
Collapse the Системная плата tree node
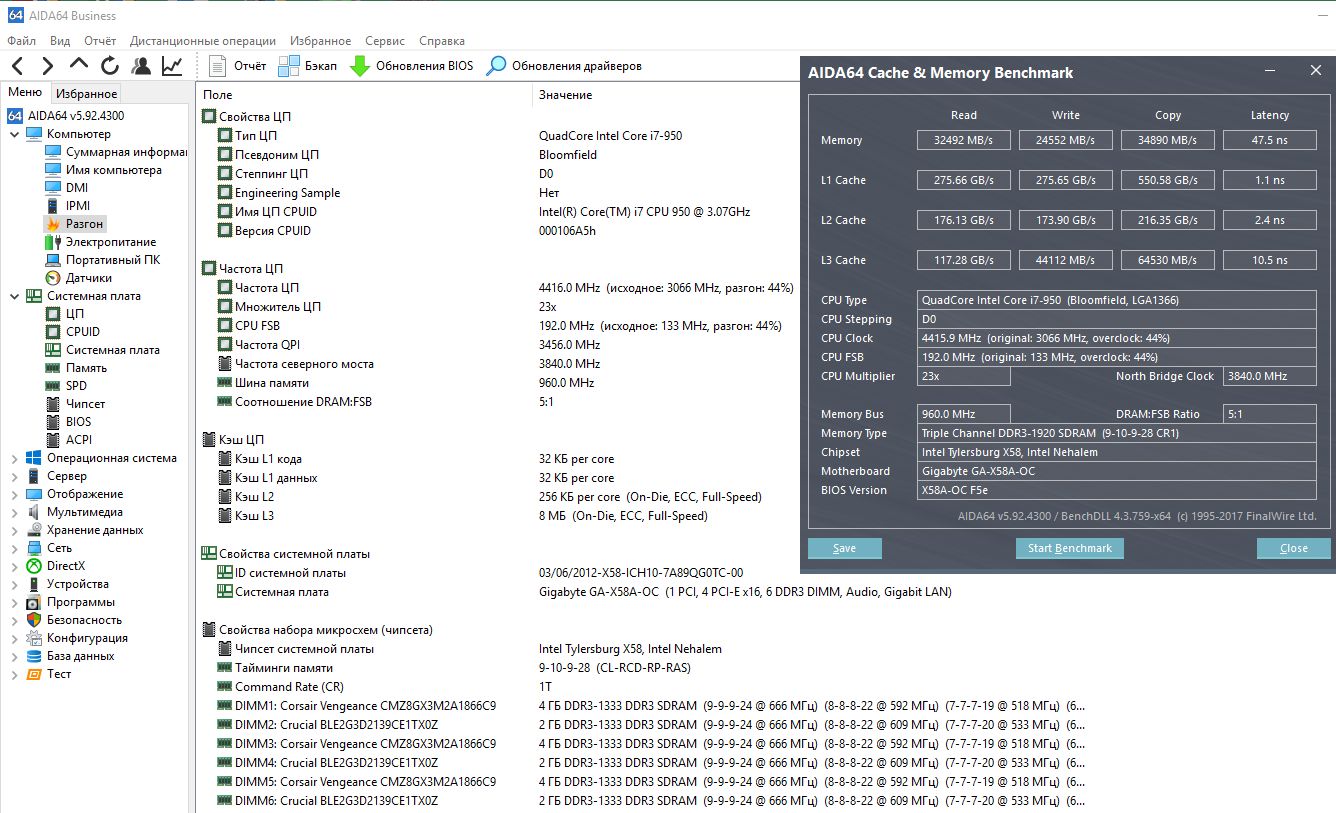pyautogui.click(x=14, y=296)
